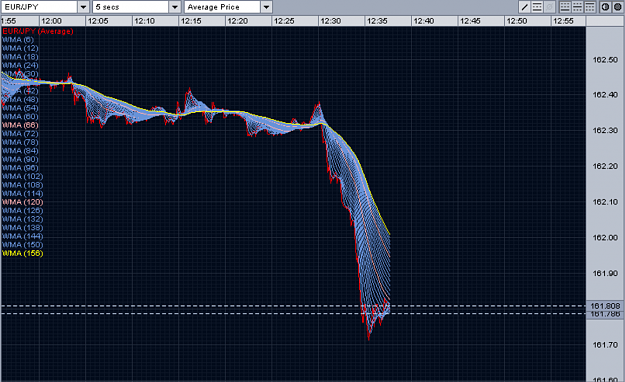The width and height of the screenshot is (625, 382).
Task: Click the 12:05 time axis label
Action: pos(98,21)
